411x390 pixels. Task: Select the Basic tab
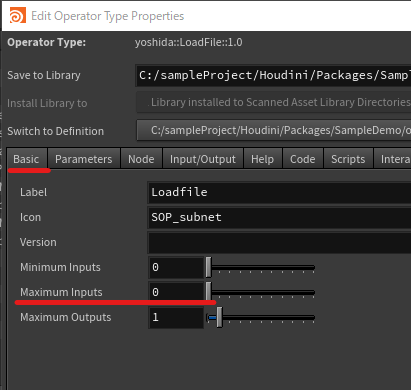pos(26,159)
